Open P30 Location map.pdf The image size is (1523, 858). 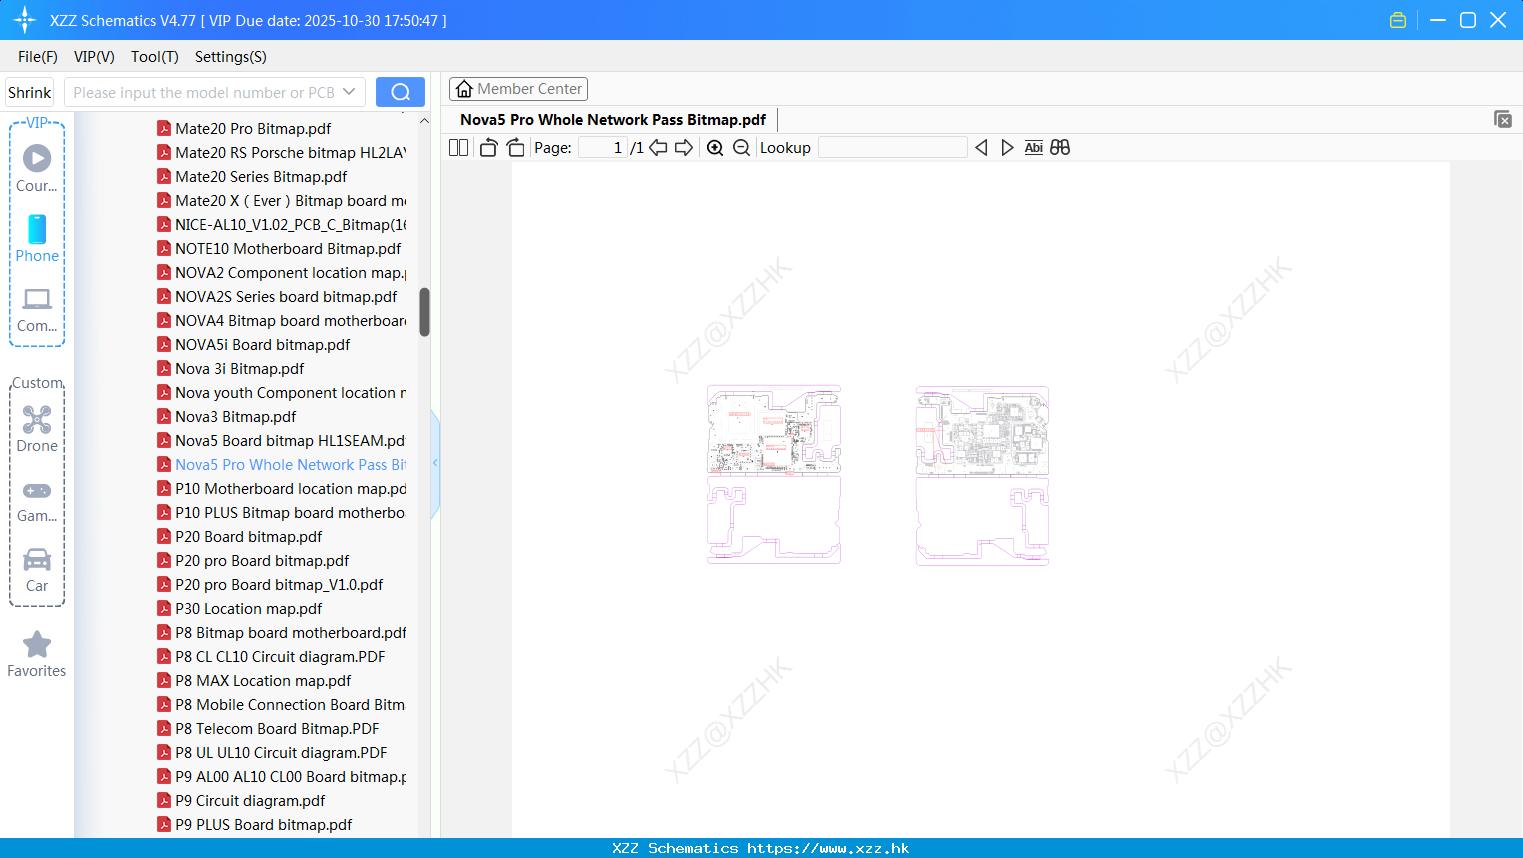point(240,608)
